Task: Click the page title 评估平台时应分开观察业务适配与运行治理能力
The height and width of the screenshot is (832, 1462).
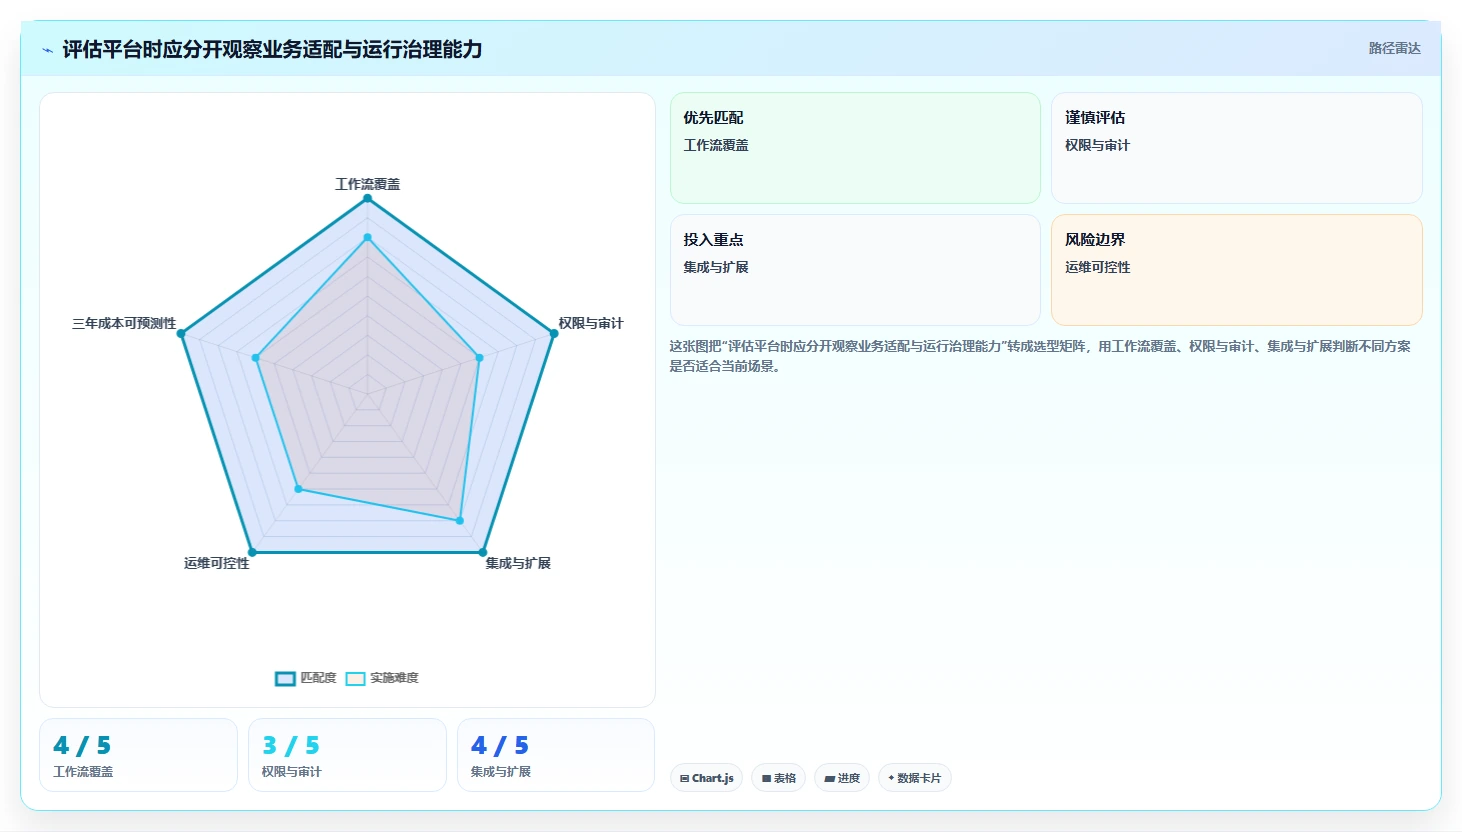Action: pos(272,50)
